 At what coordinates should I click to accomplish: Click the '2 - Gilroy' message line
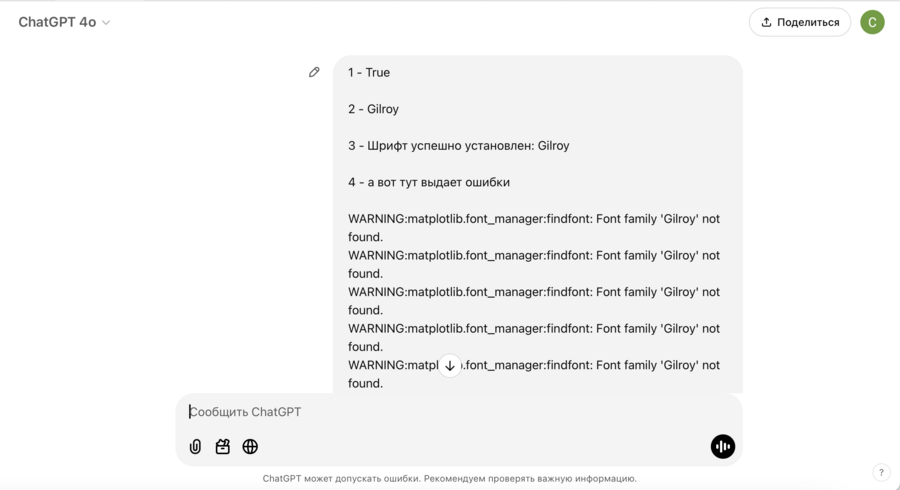tap(373, 109)
